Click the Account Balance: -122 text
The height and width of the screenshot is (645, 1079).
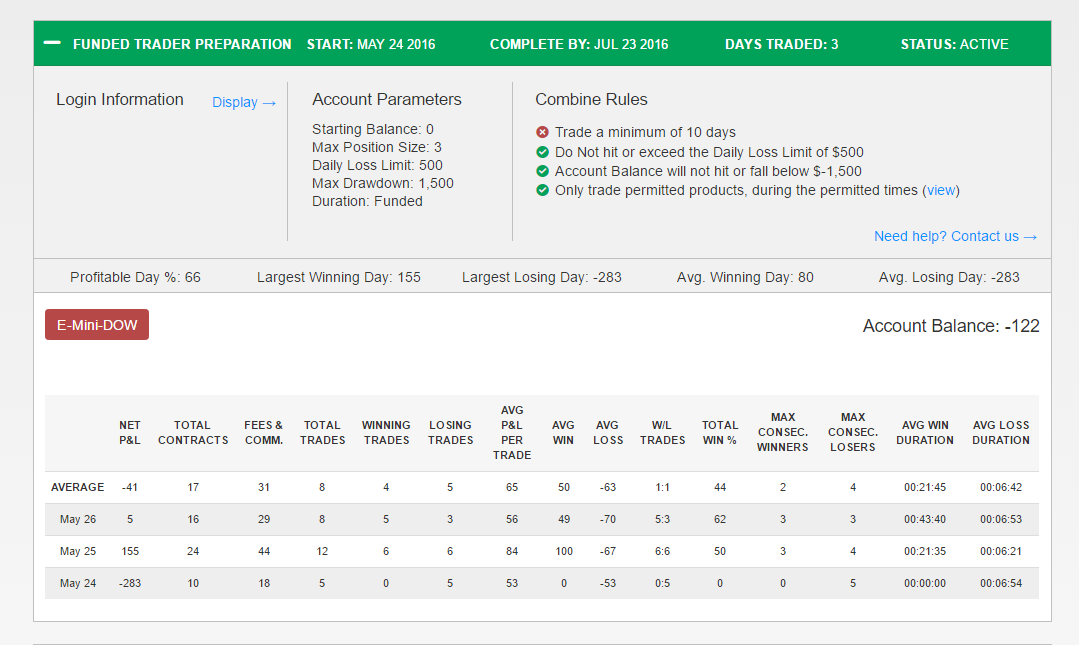click(x=951, y=326)
